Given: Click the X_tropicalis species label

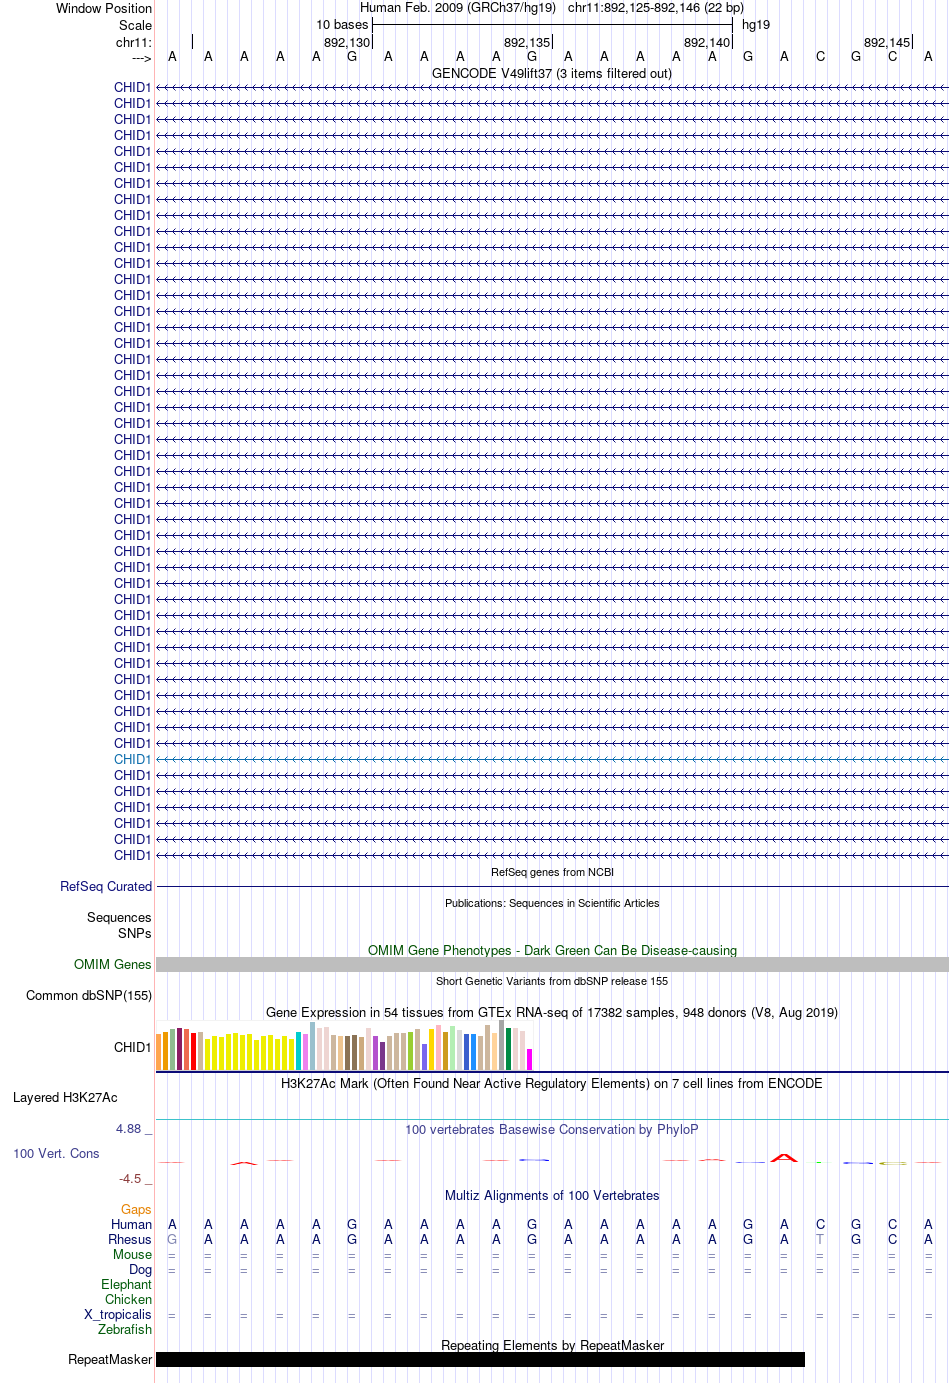Looking at the screenshot, I should pos(118,1314).
